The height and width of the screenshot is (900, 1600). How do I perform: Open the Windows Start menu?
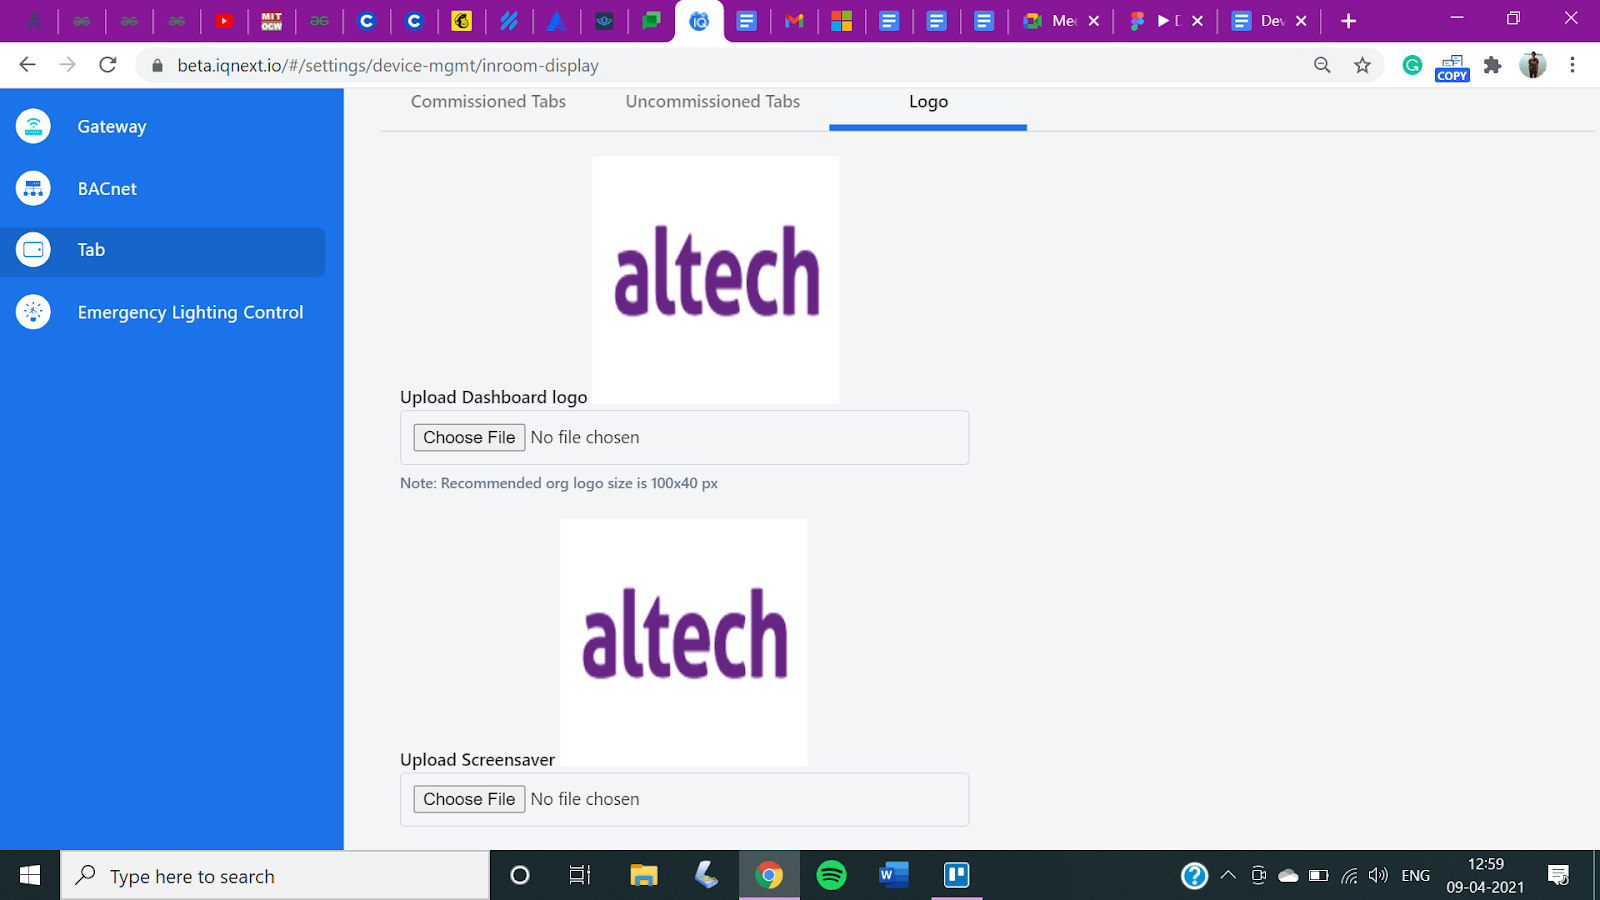coord(30,876)
